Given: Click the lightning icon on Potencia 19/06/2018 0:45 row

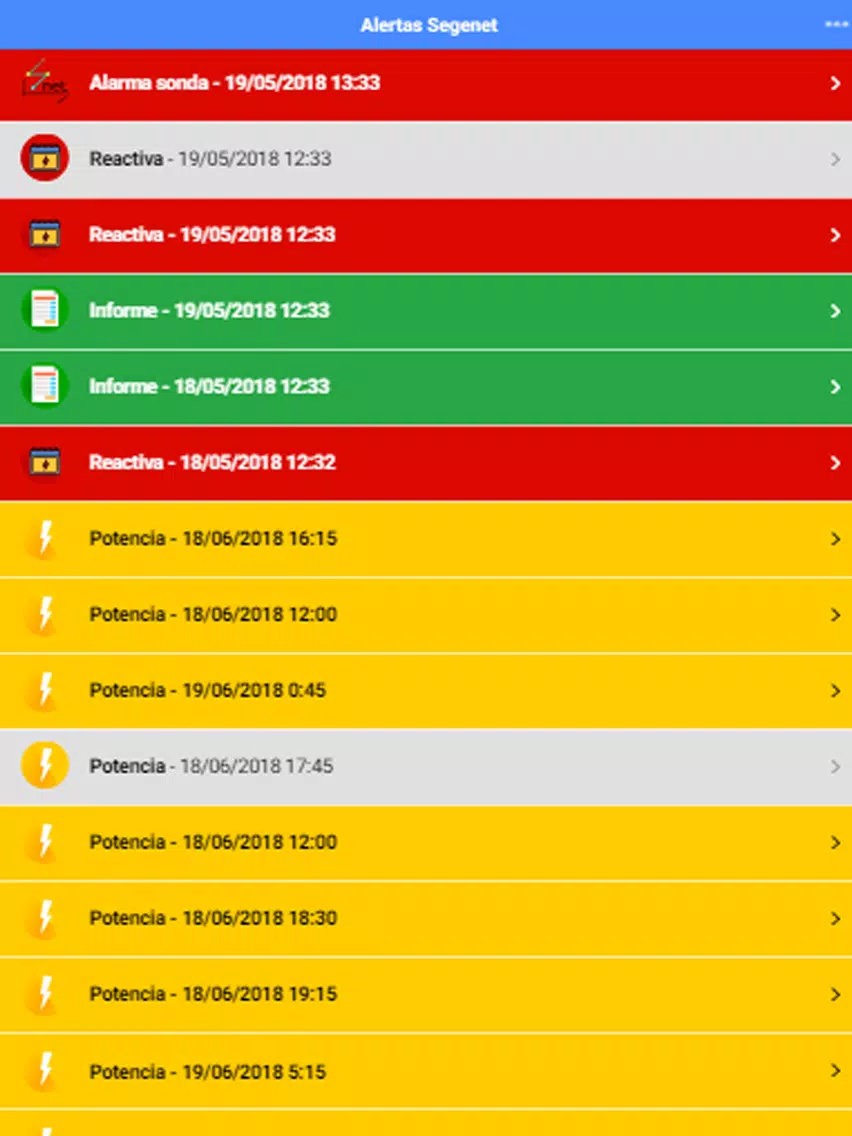Looking at the screenshot, I should point(43,690).
